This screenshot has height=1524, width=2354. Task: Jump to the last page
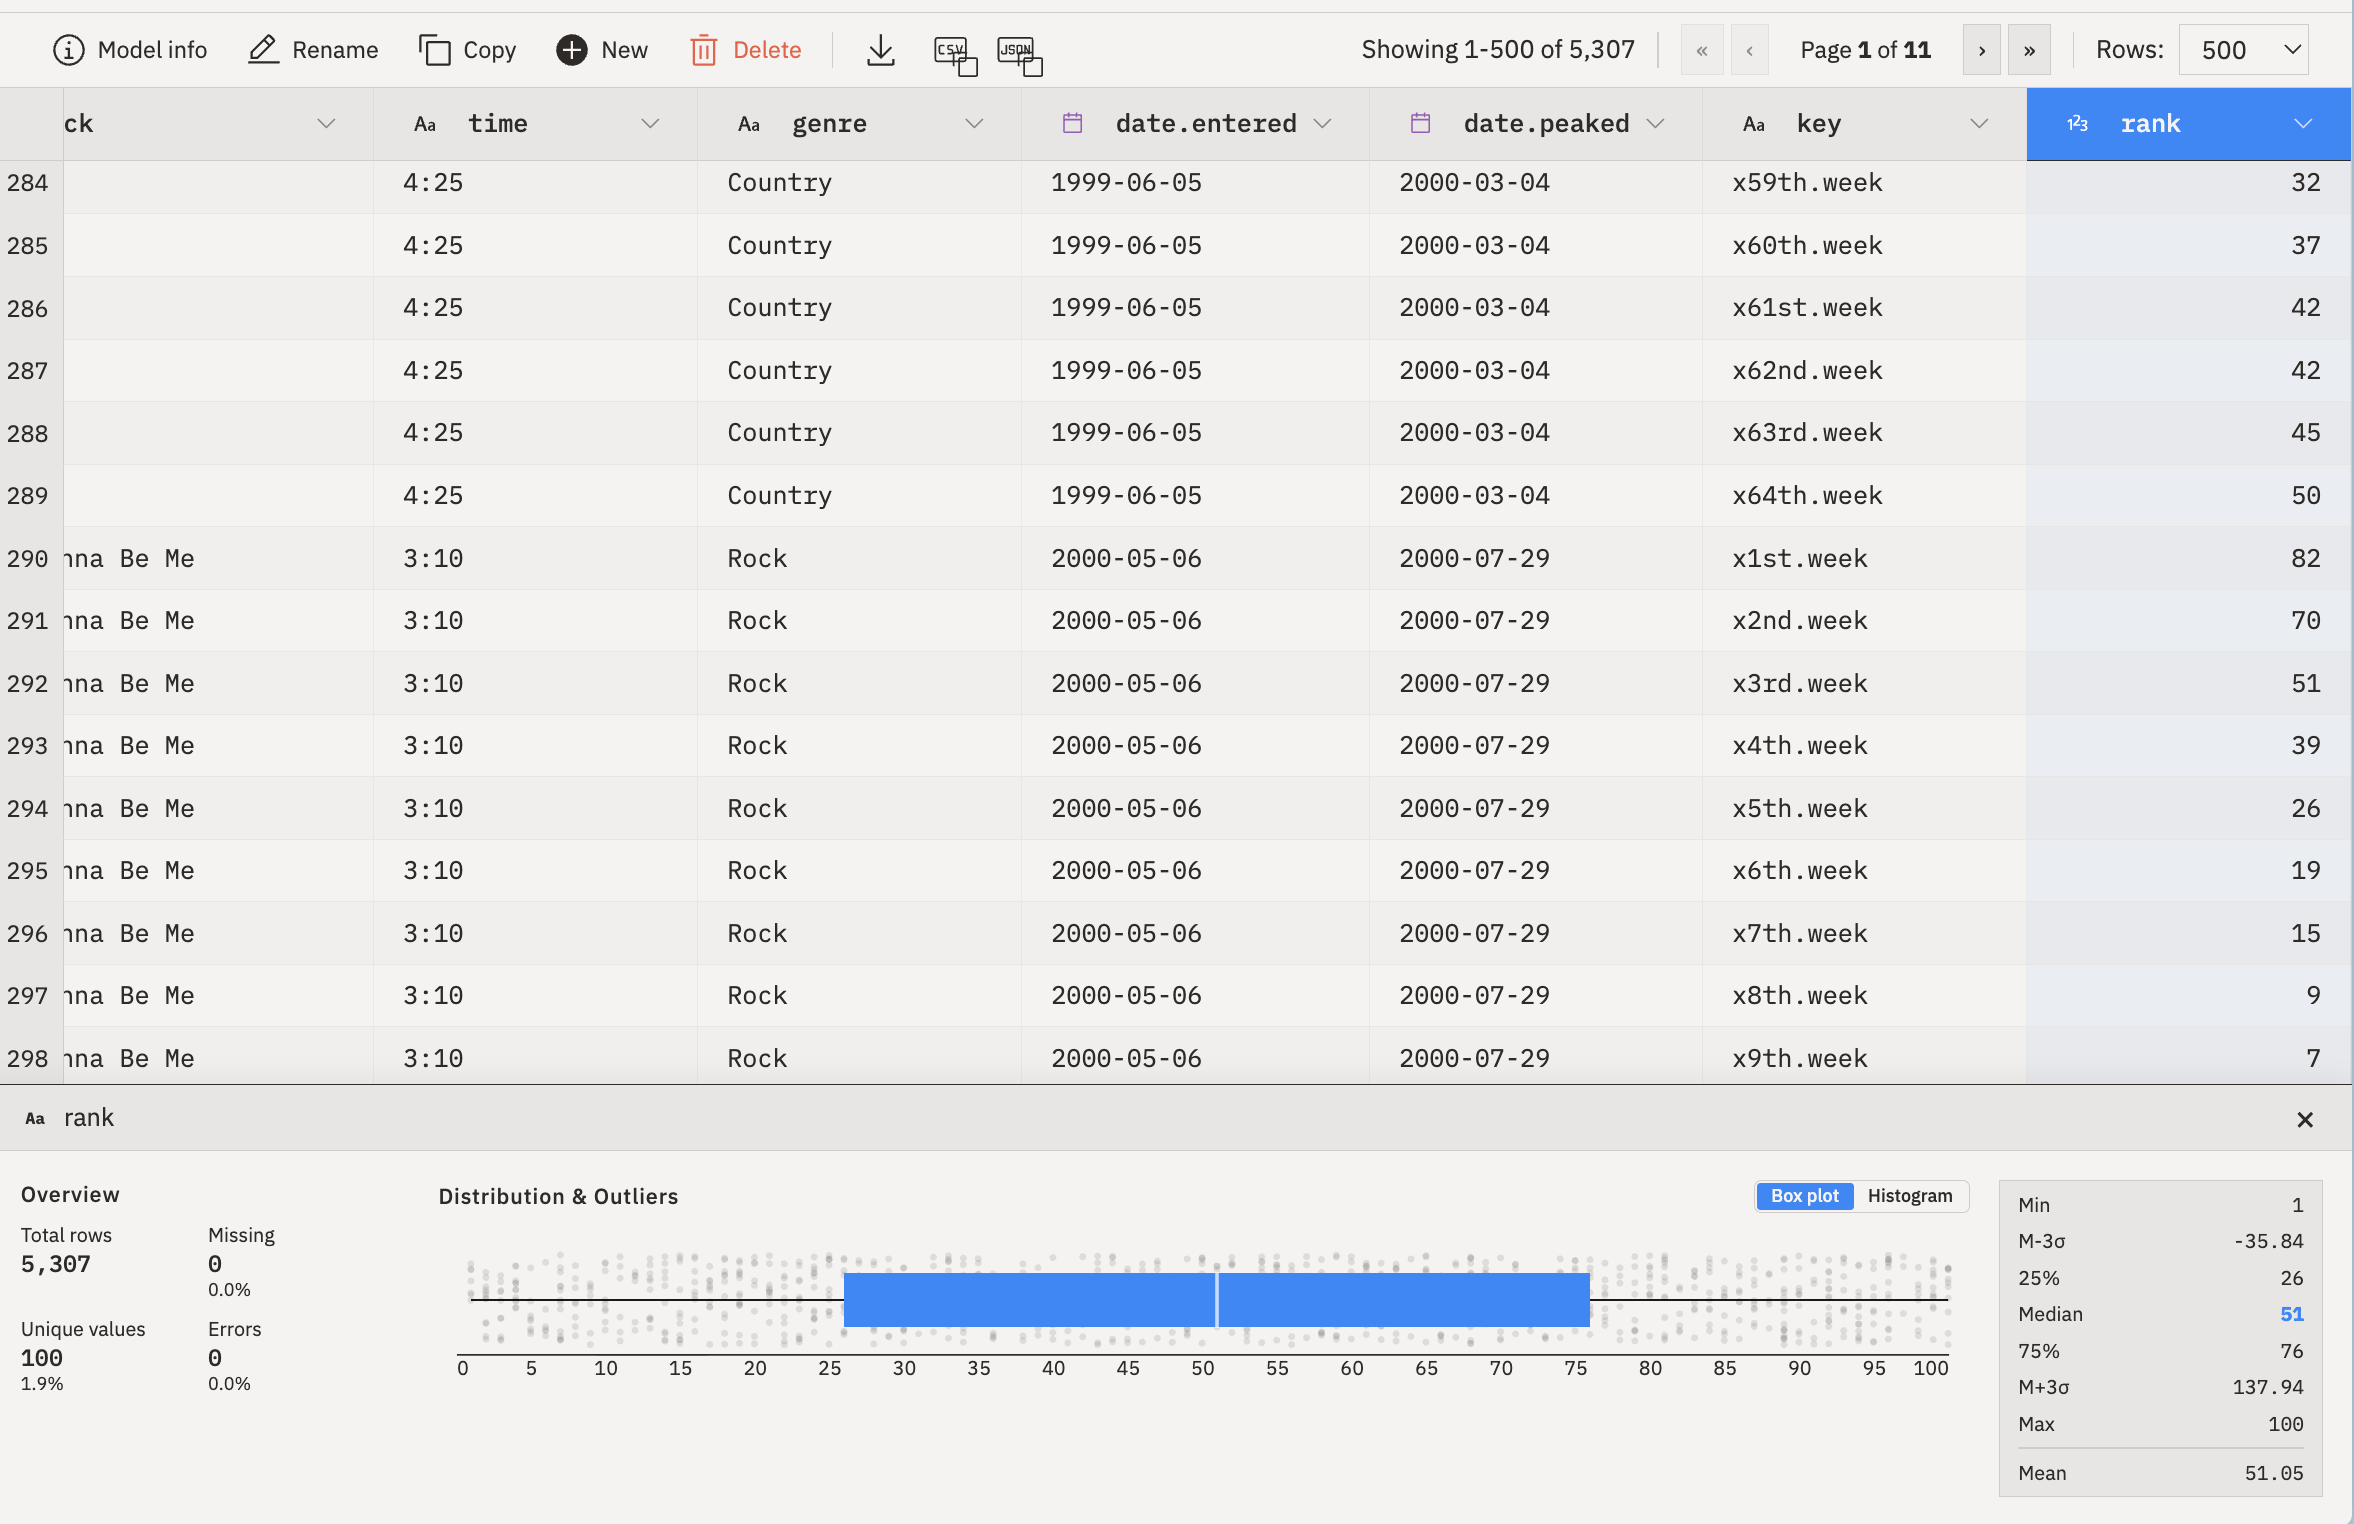(x=2029, y=50)
